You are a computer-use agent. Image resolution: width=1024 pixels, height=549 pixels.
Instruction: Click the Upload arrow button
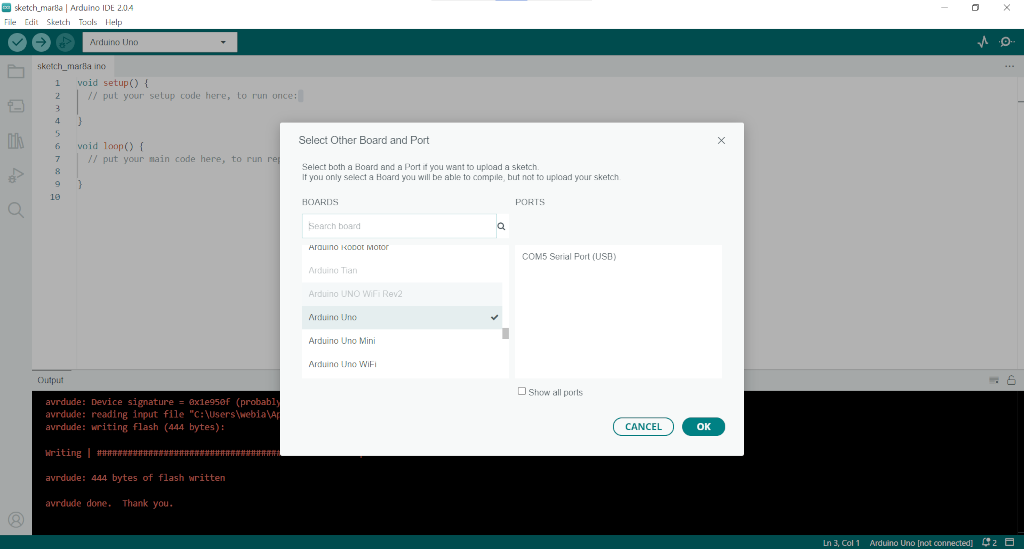(x=41, y=42)
